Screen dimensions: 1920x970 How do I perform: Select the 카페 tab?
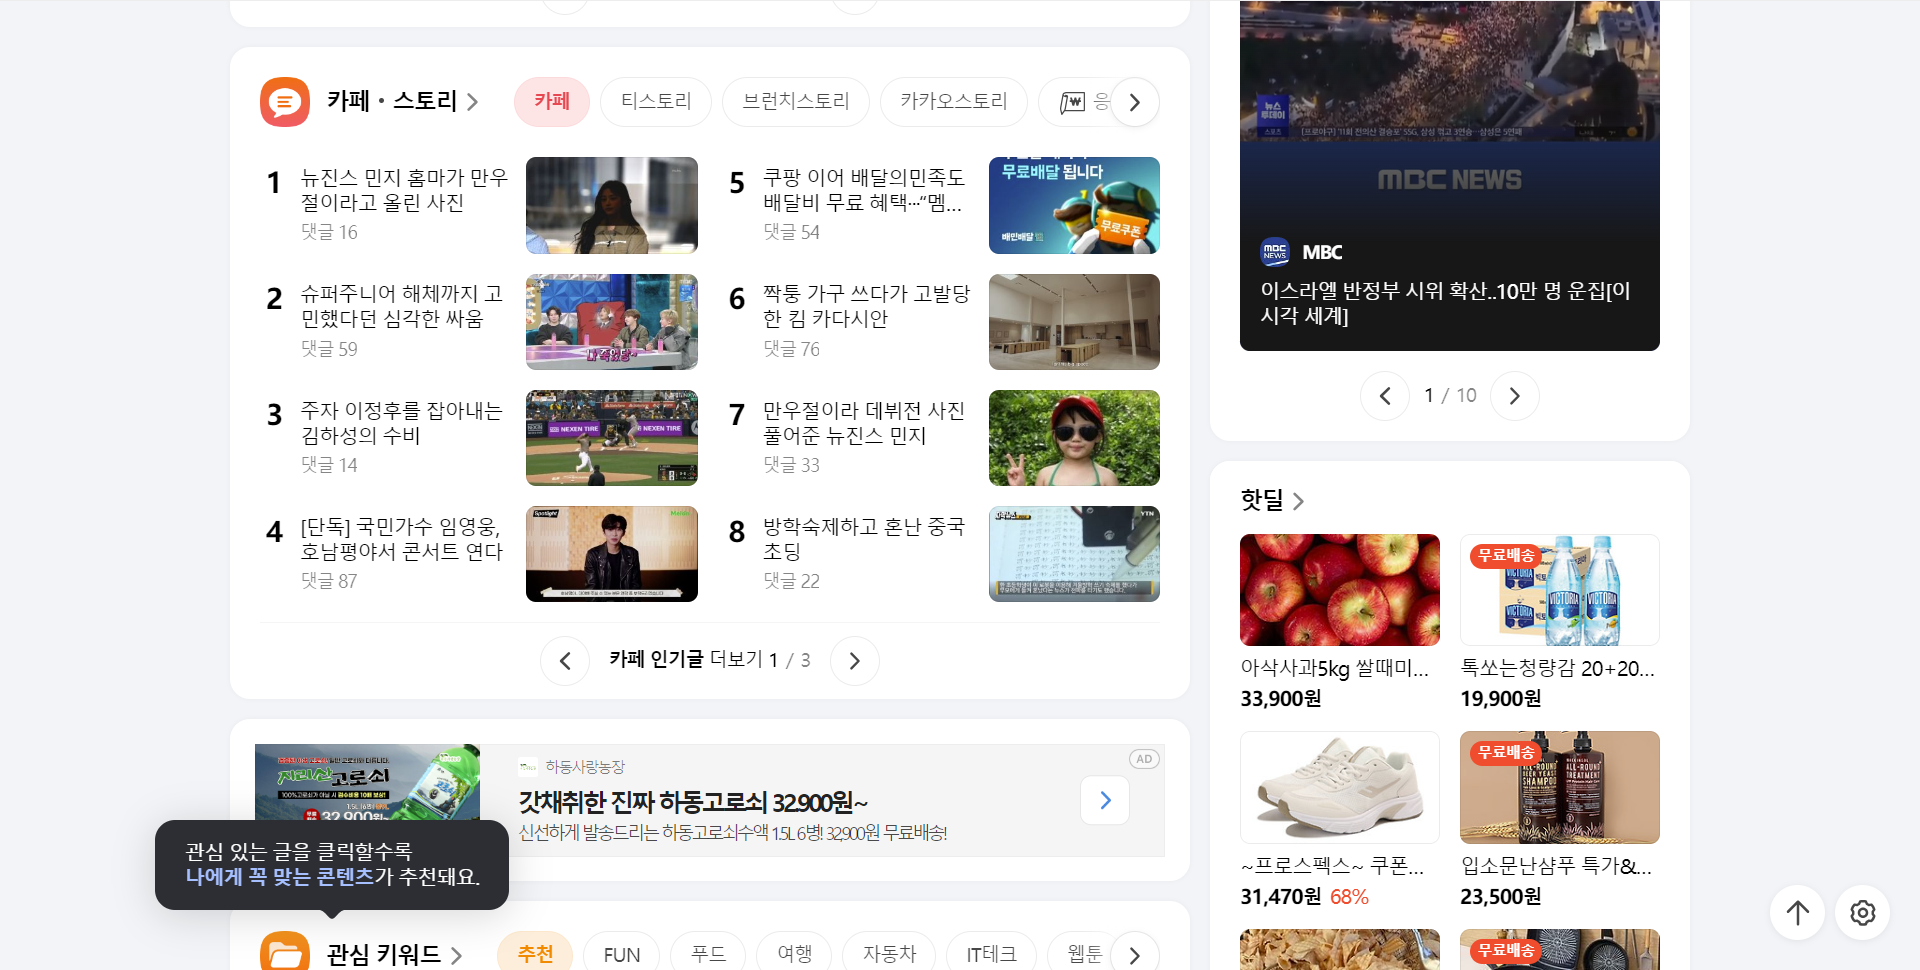click(552, 102)
